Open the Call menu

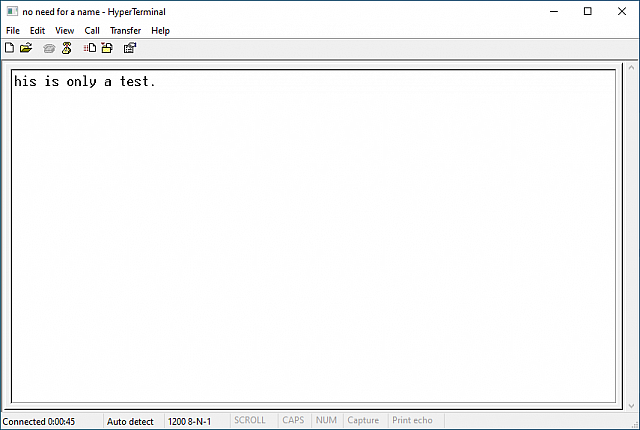point(92,31)
